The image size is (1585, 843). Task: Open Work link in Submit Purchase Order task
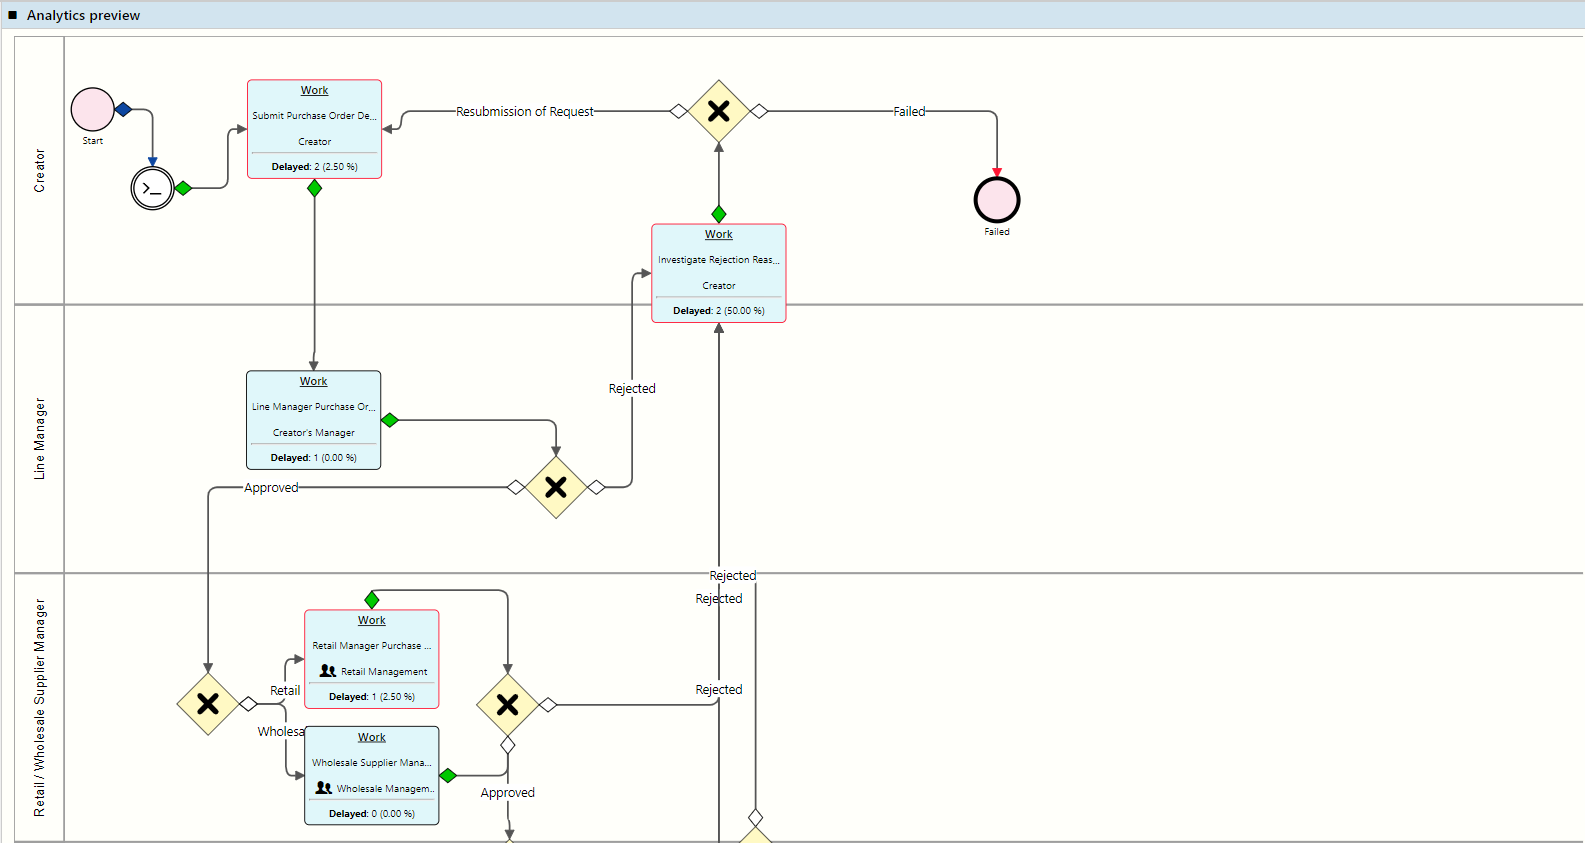click(x=315, y=90)
